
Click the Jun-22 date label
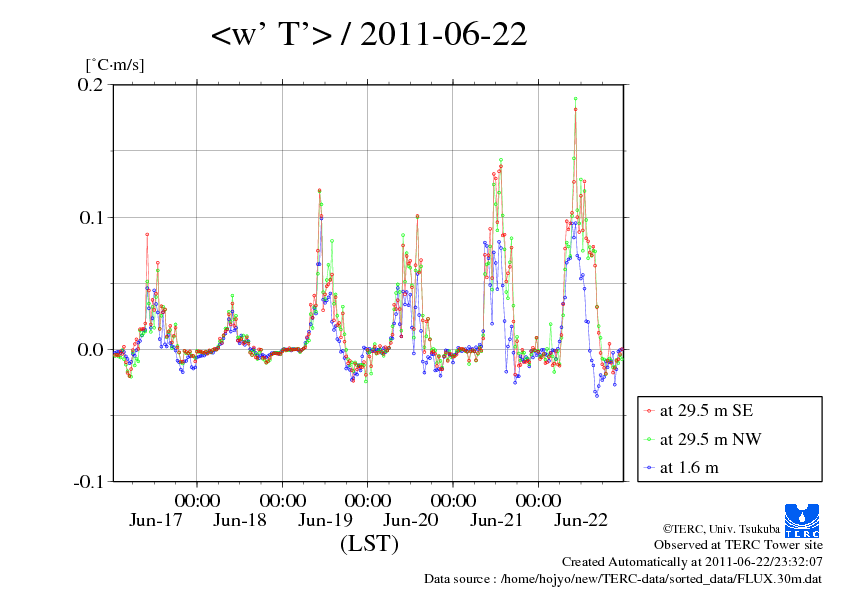tap(581, 520)
